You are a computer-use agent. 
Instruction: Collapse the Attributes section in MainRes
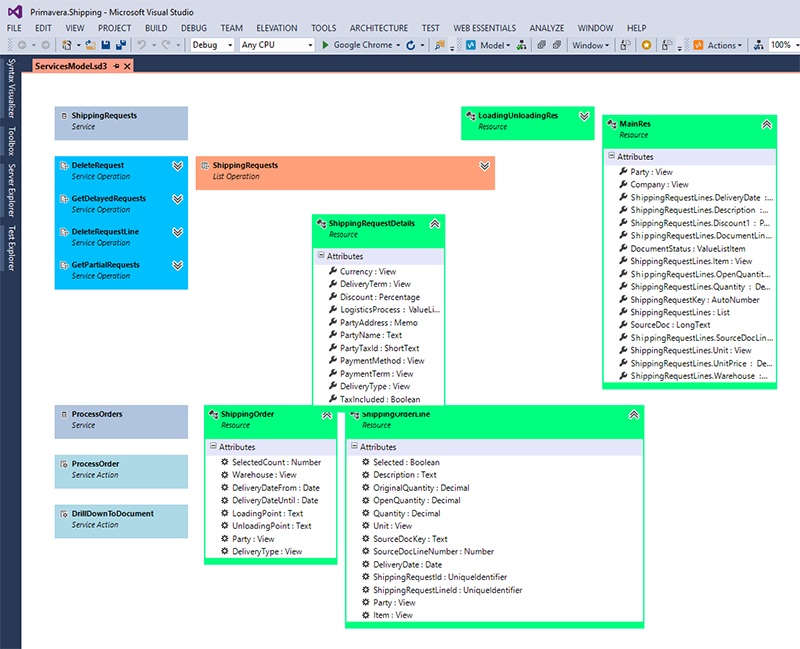tap(611, 156)
